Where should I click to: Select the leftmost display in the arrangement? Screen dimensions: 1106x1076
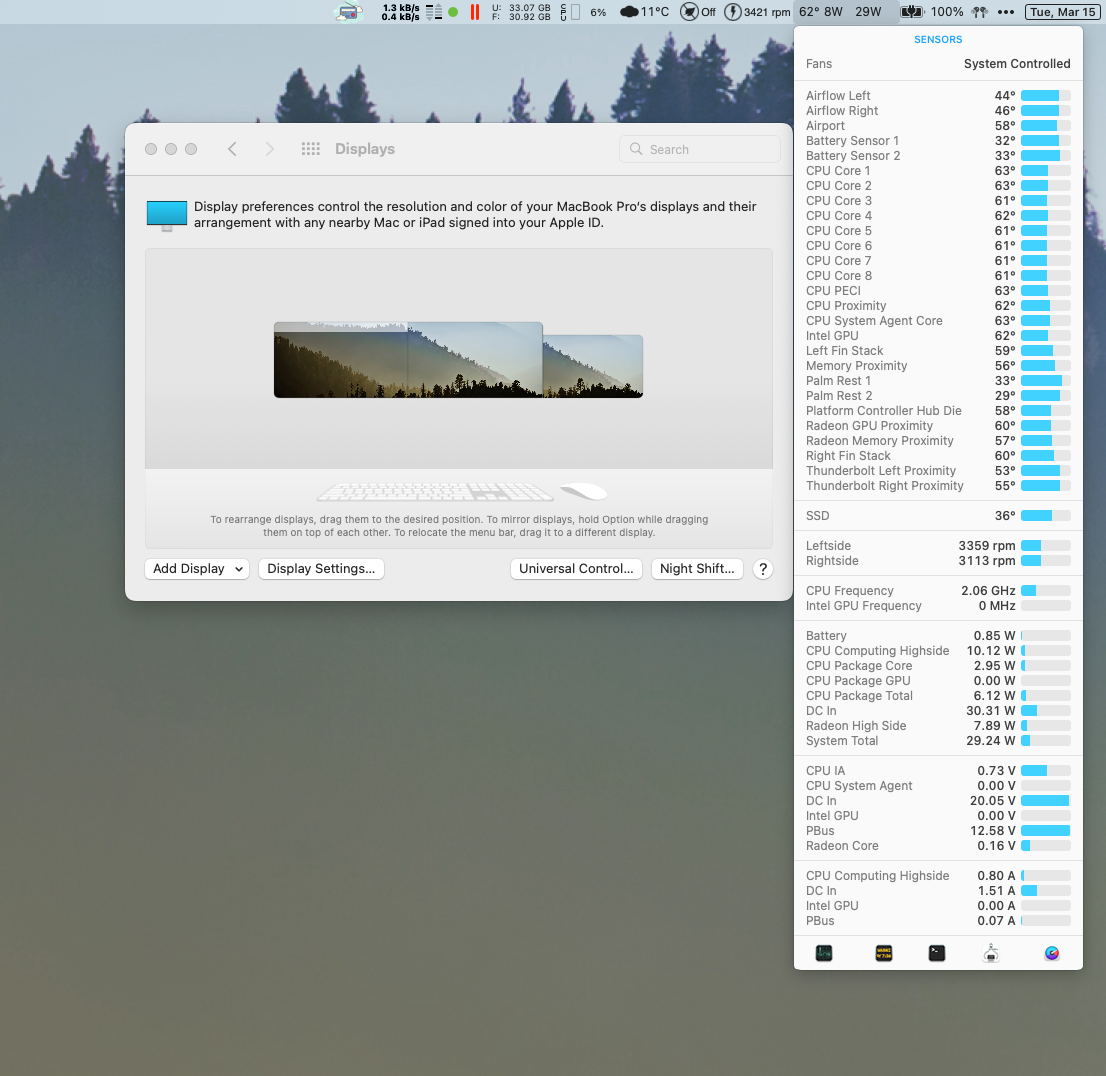click(341, 360)
